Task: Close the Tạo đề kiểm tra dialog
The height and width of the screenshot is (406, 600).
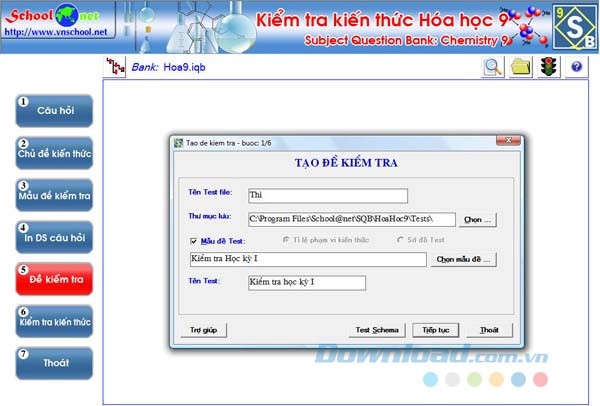Action: 508,141
